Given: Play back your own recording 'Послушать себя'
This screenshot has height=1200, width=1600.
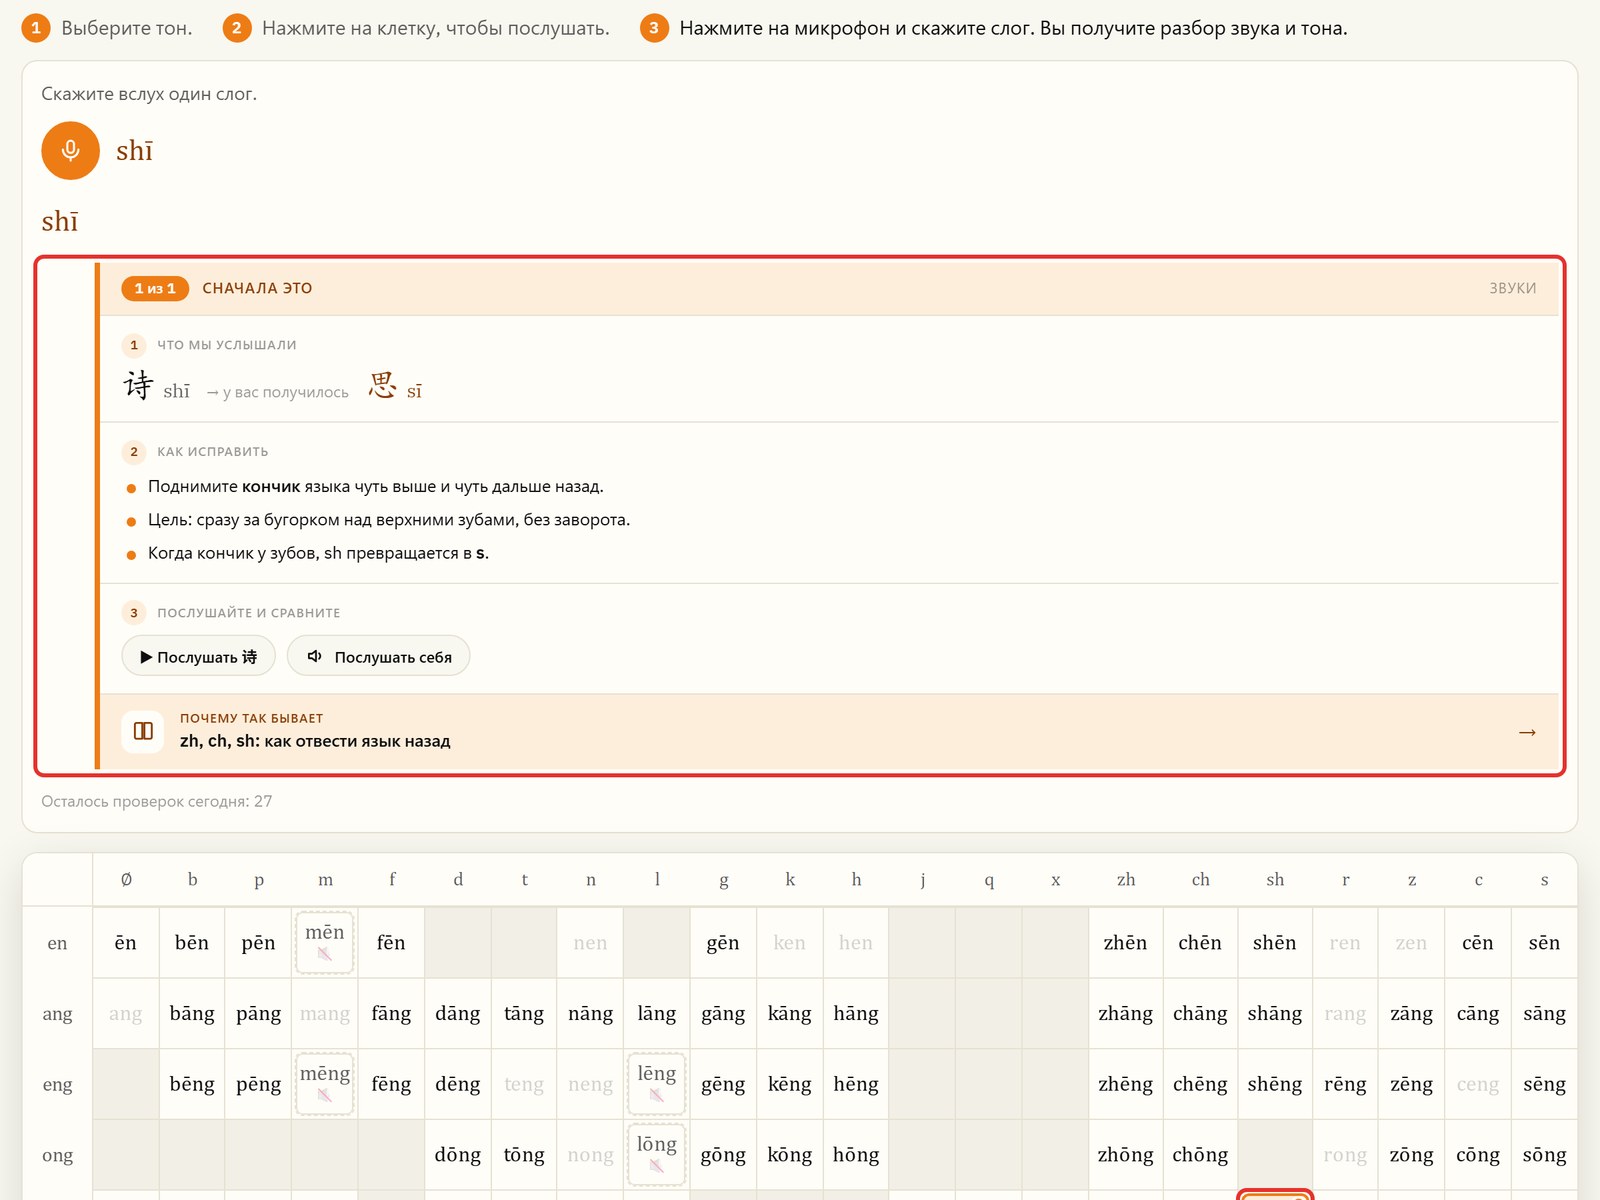Looking at the screenshot, I should (x=378, y=656).
